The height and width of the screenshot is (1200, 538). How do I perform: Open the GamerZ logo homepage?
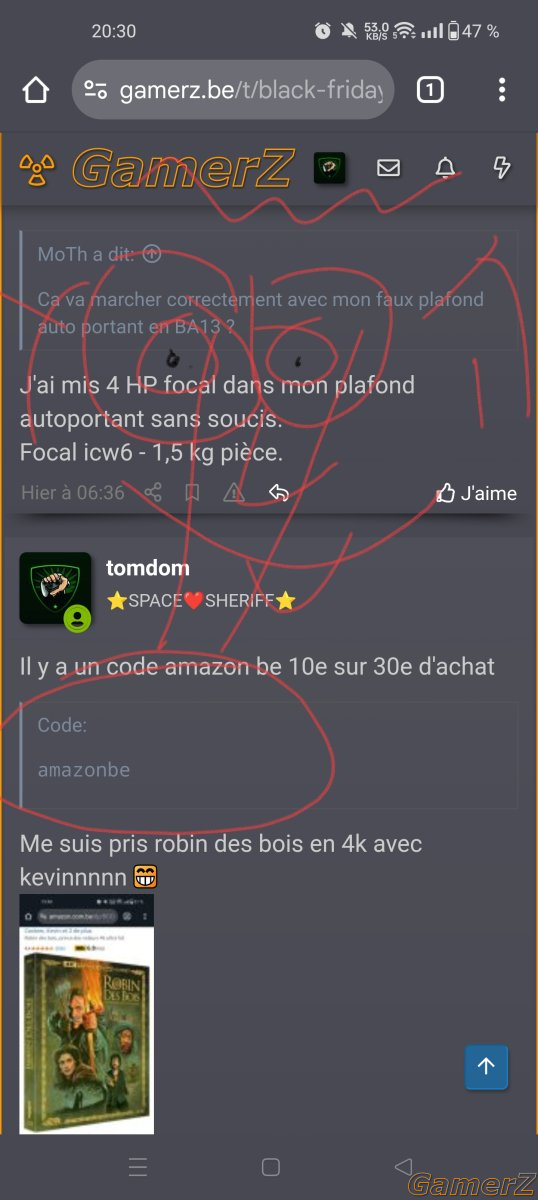pos(183,168)
